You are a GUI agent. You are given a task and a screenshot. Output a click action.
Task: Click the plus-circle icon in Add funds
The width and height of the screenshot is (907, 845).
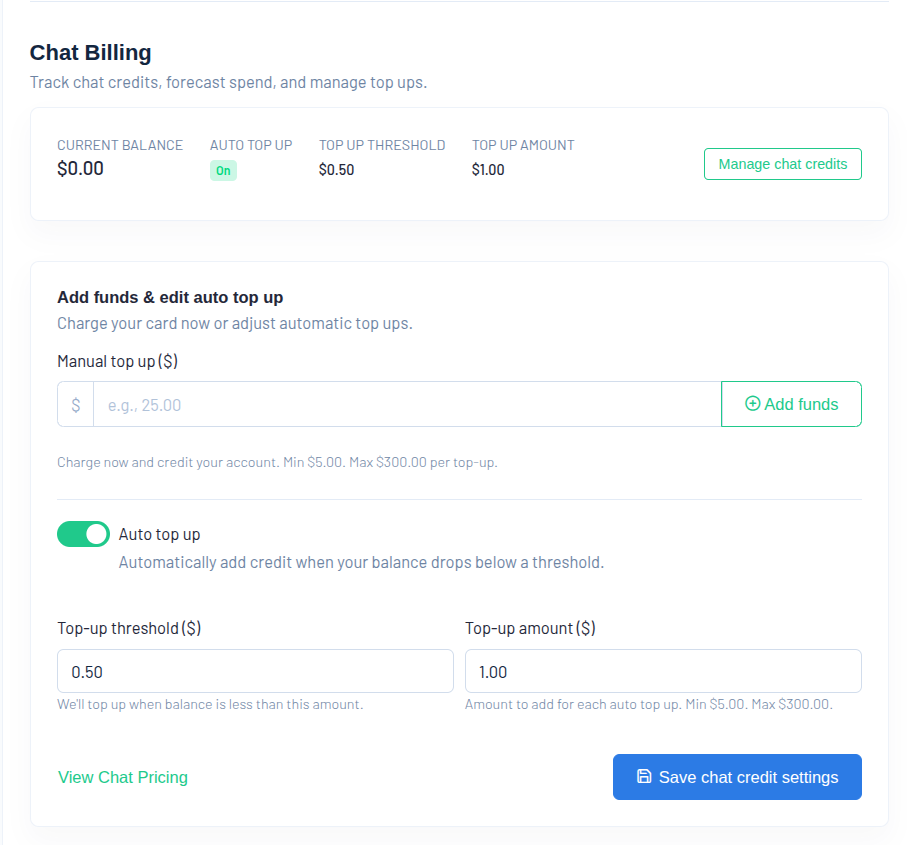(x=753, y=404)
